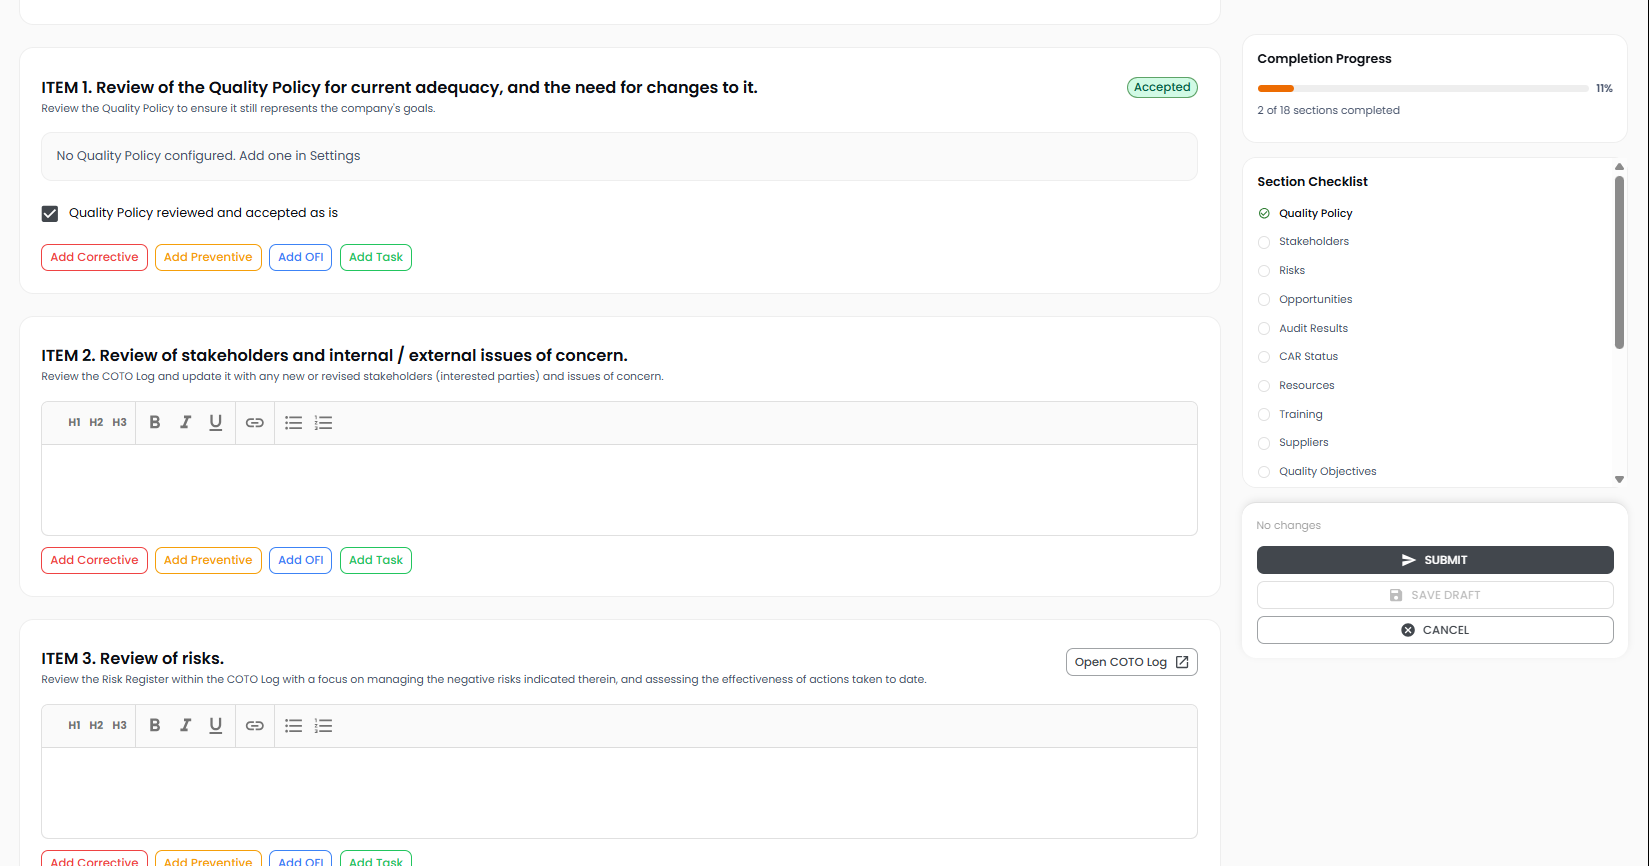Select the Audit Results checklist circle

point(1264,329)
